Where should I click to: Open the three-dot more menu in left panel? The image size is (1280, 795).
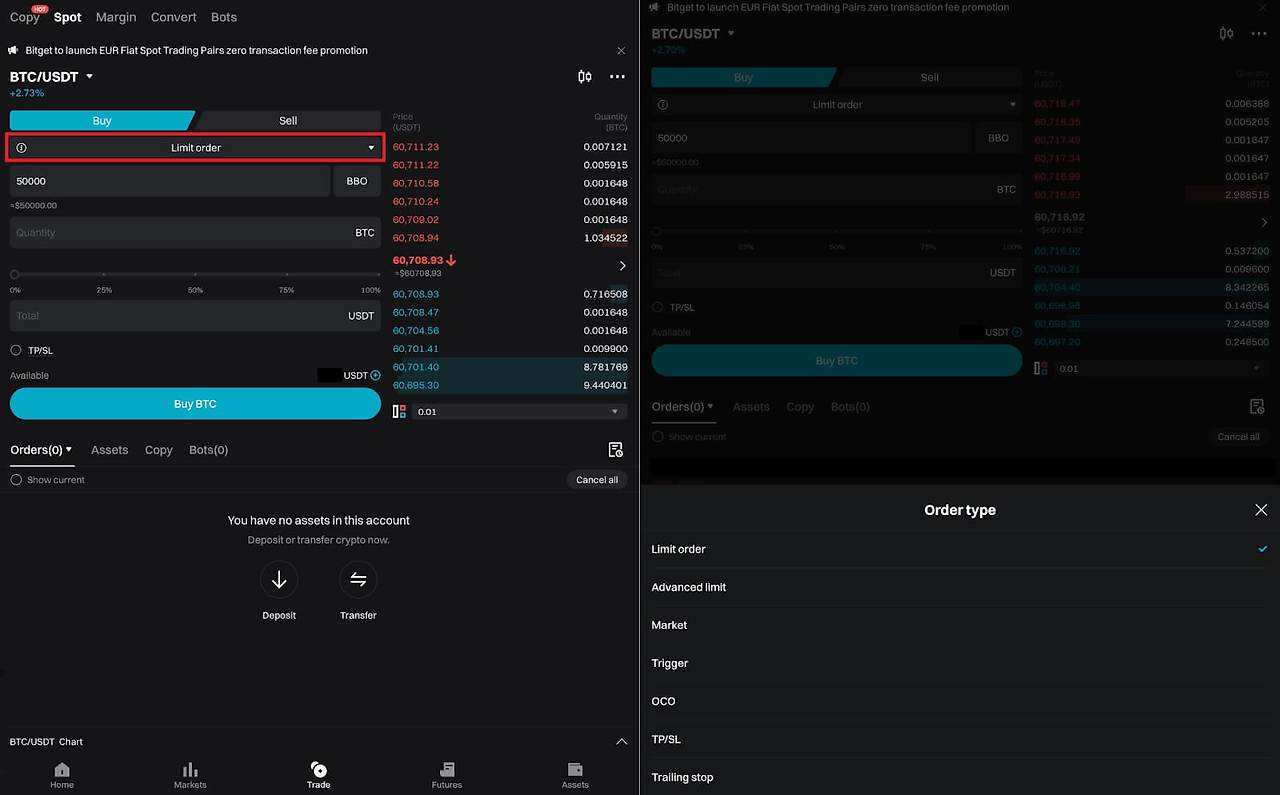click(x=617, y=77)
